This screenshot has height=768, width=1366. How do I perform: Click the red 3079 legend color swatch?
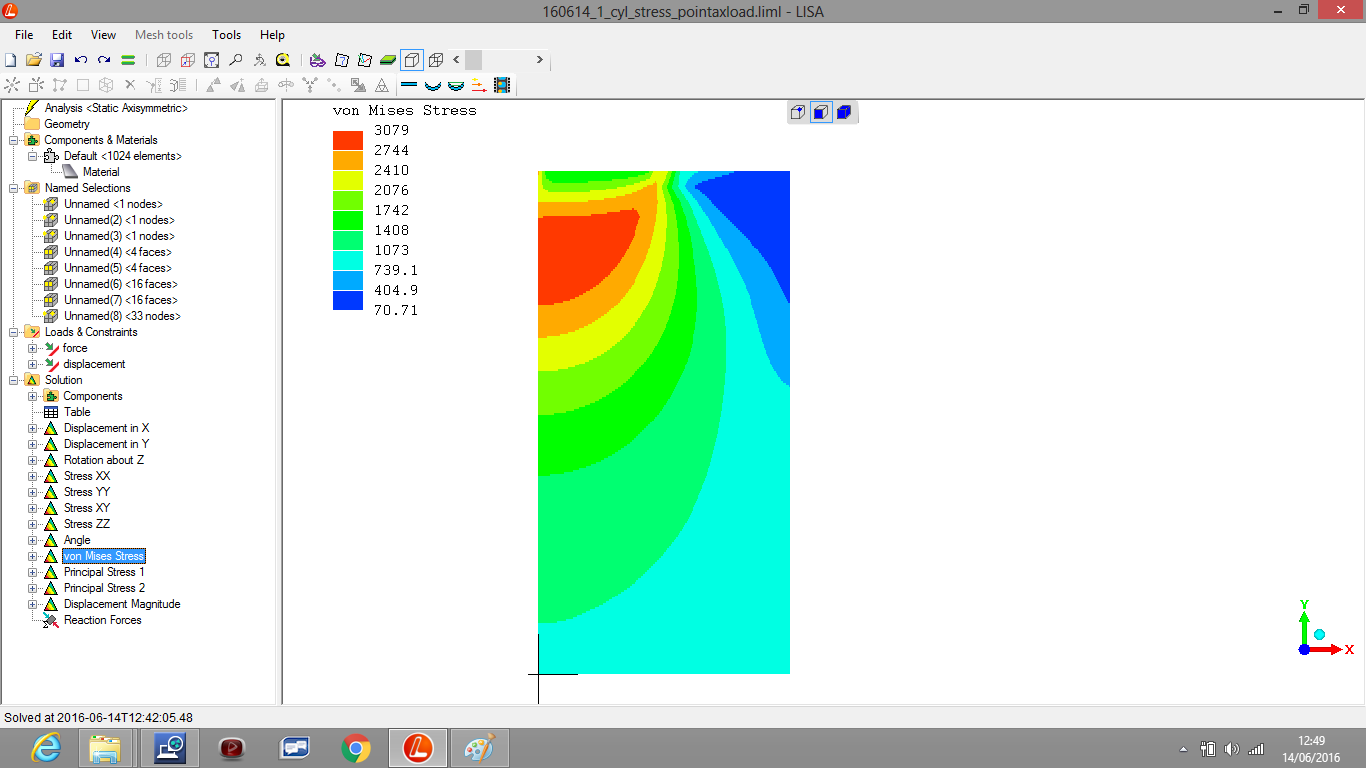(348, 140)
